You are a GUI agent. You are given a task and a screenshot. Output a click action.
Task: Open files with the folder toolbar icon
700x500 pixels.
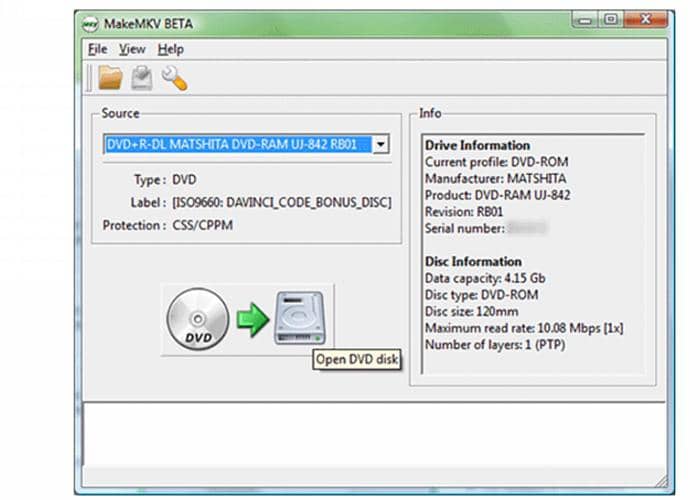[x=110, y=78]
